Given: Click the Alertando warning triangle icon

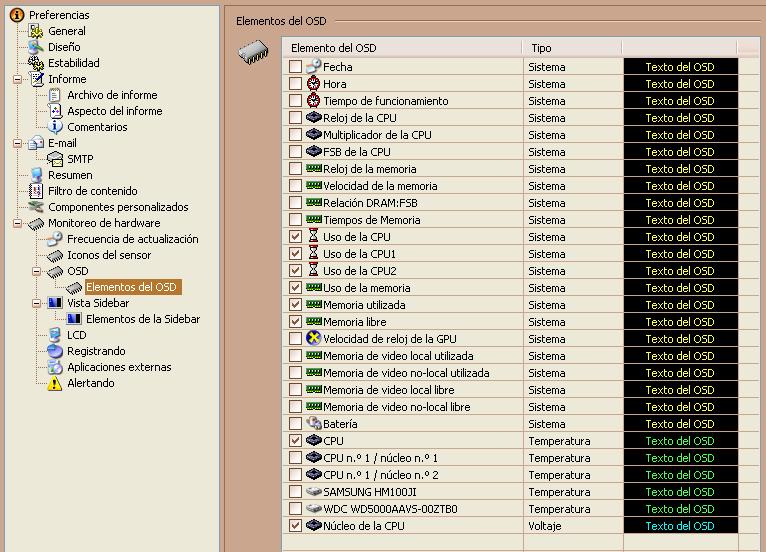Looking at the screenshot, I should 55,383.
